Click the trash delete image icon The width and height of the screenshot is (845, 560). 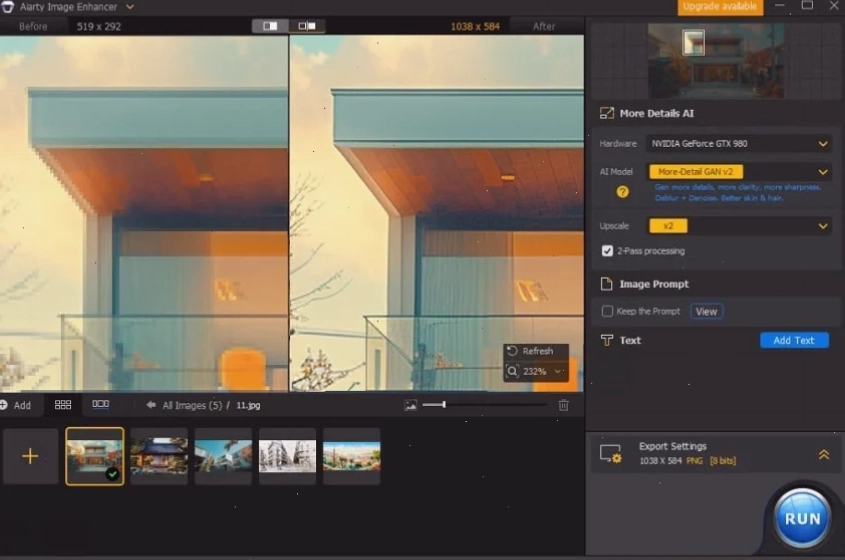coord(564,405)
